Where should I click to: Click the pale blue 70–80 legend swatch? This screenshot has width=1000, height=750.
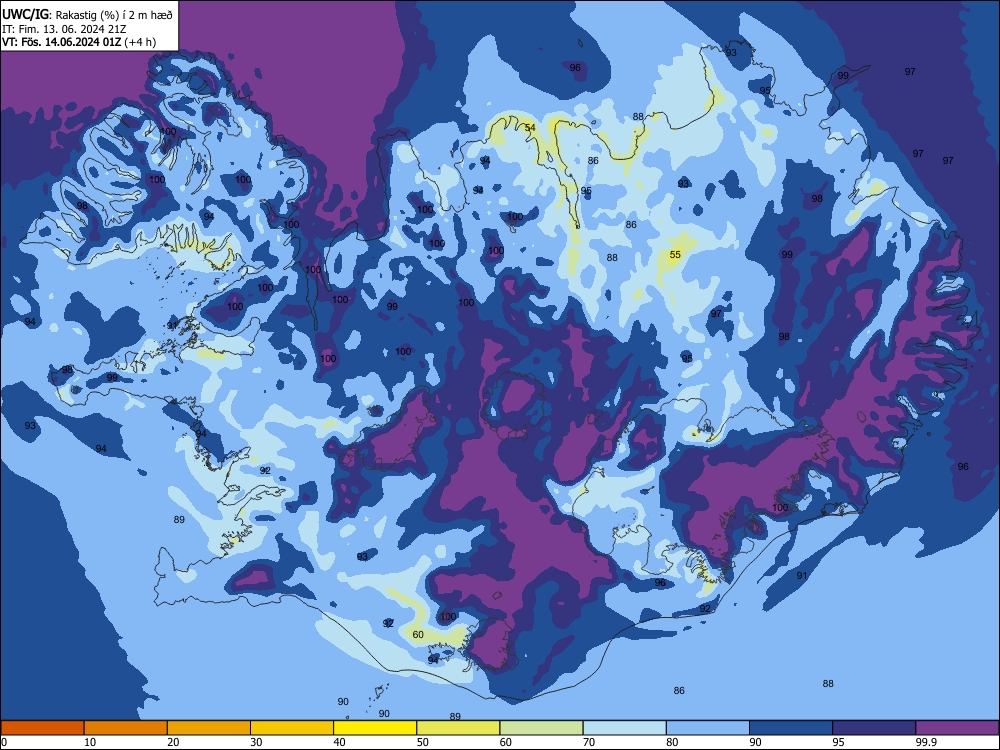pyautogui.click(x=625, y=728)
